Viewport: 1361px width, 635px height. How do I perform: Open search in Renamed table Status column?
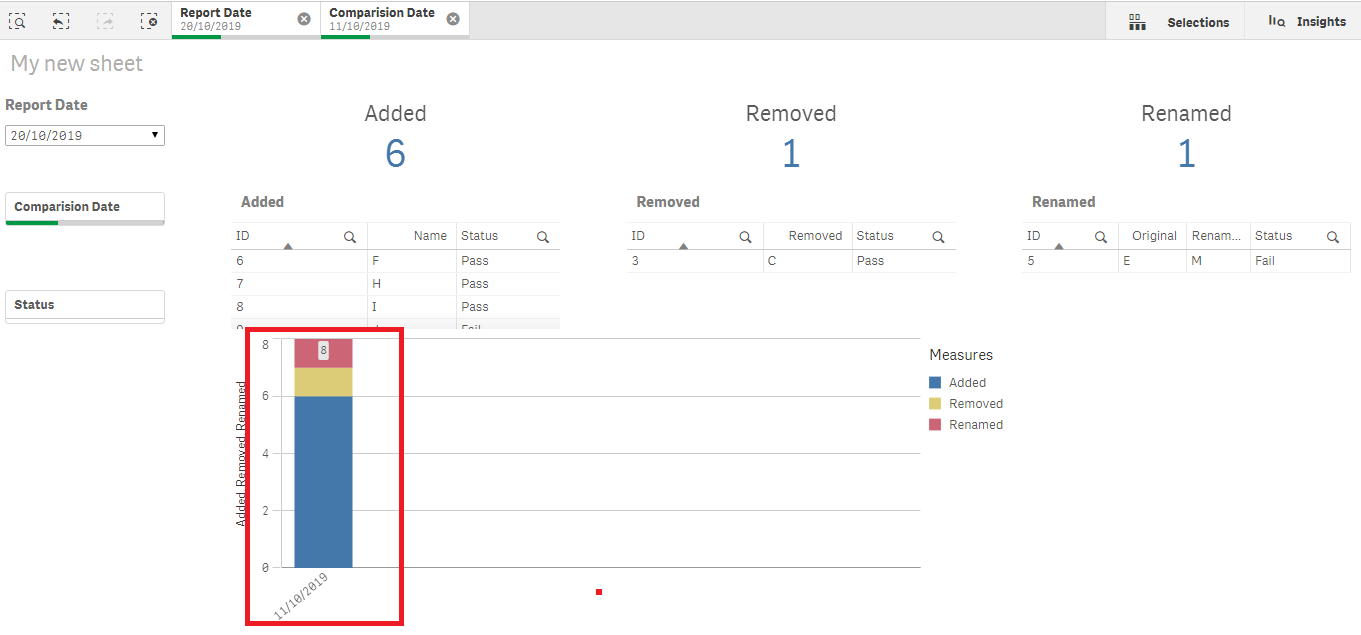pyautogui.click(x=1333, y=236)
